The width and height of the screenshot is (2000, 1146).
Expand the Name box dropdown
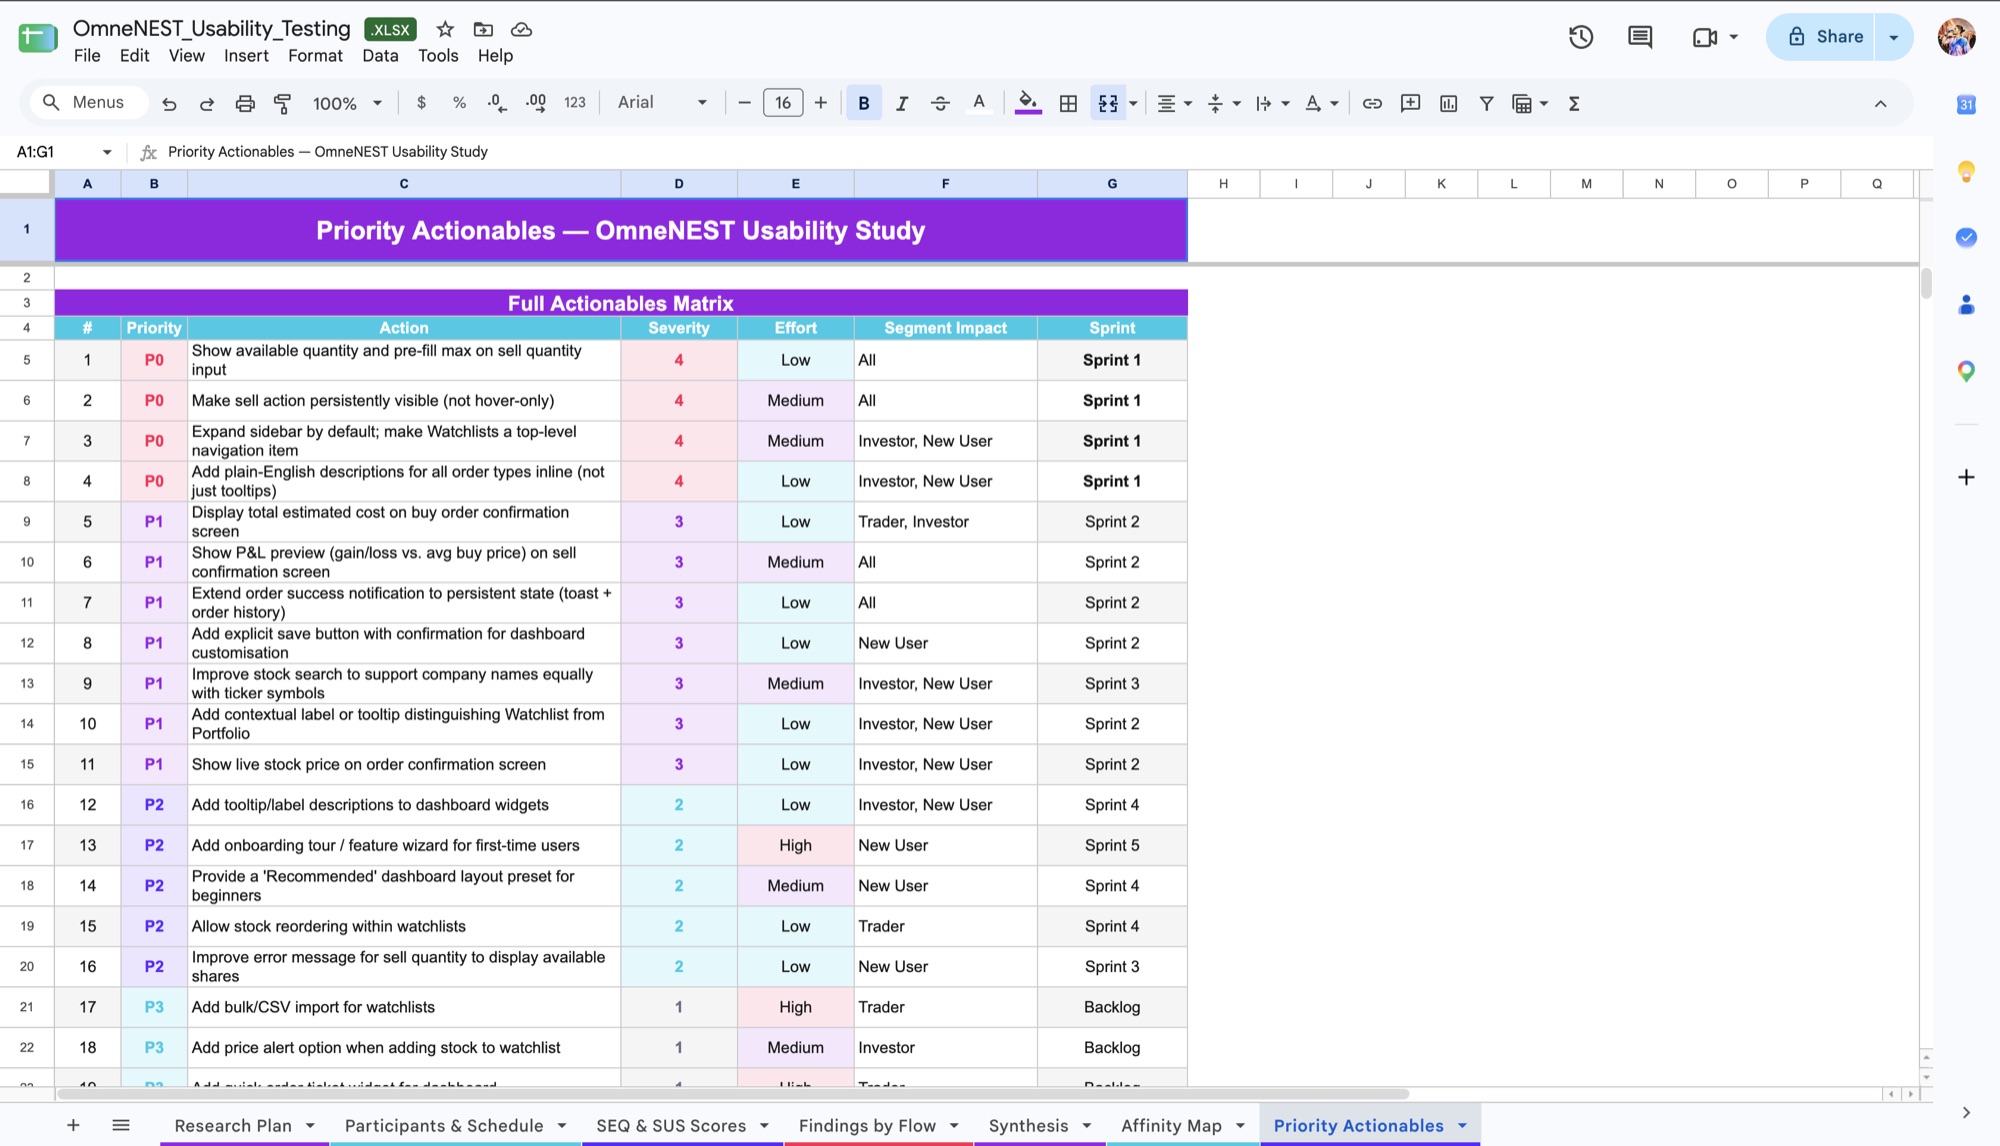click(x=107, y=152)
